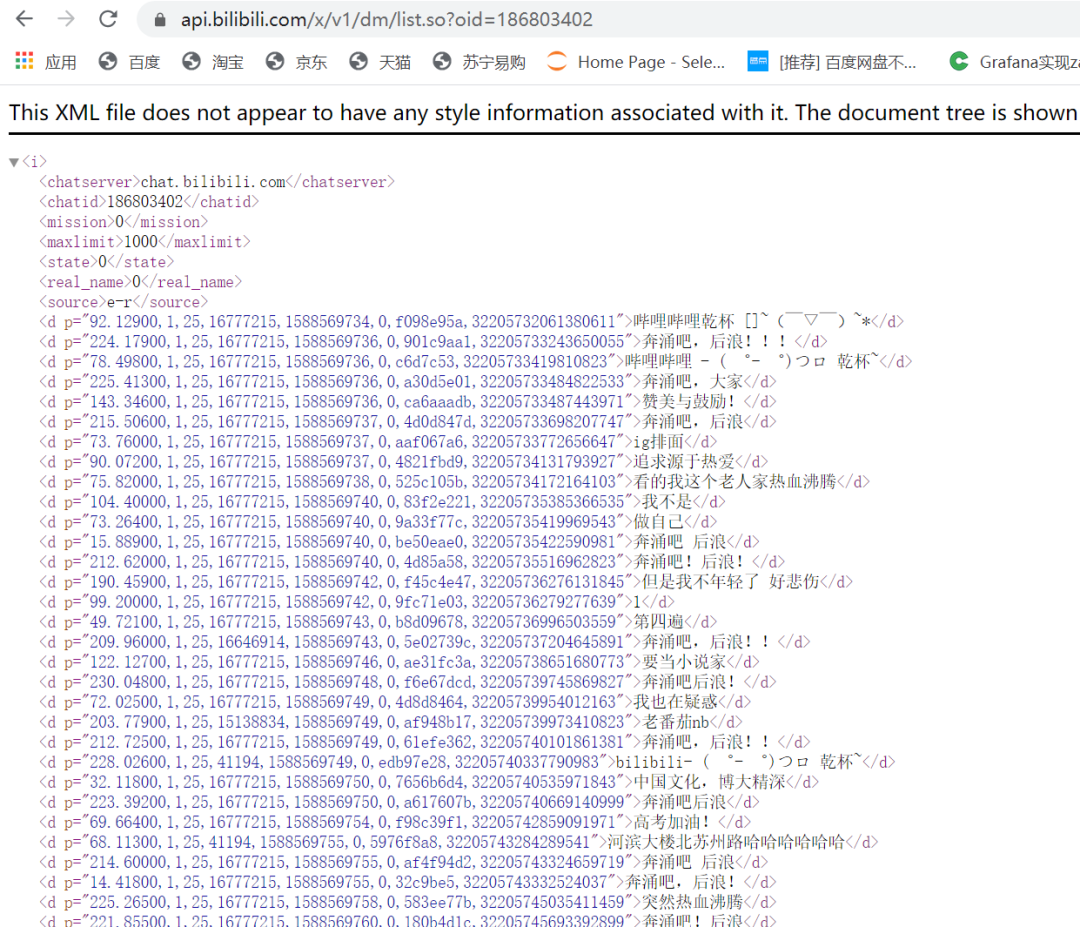Click the danmaku text ig排面
This screenshot has width=1080, height=927.
658,441
